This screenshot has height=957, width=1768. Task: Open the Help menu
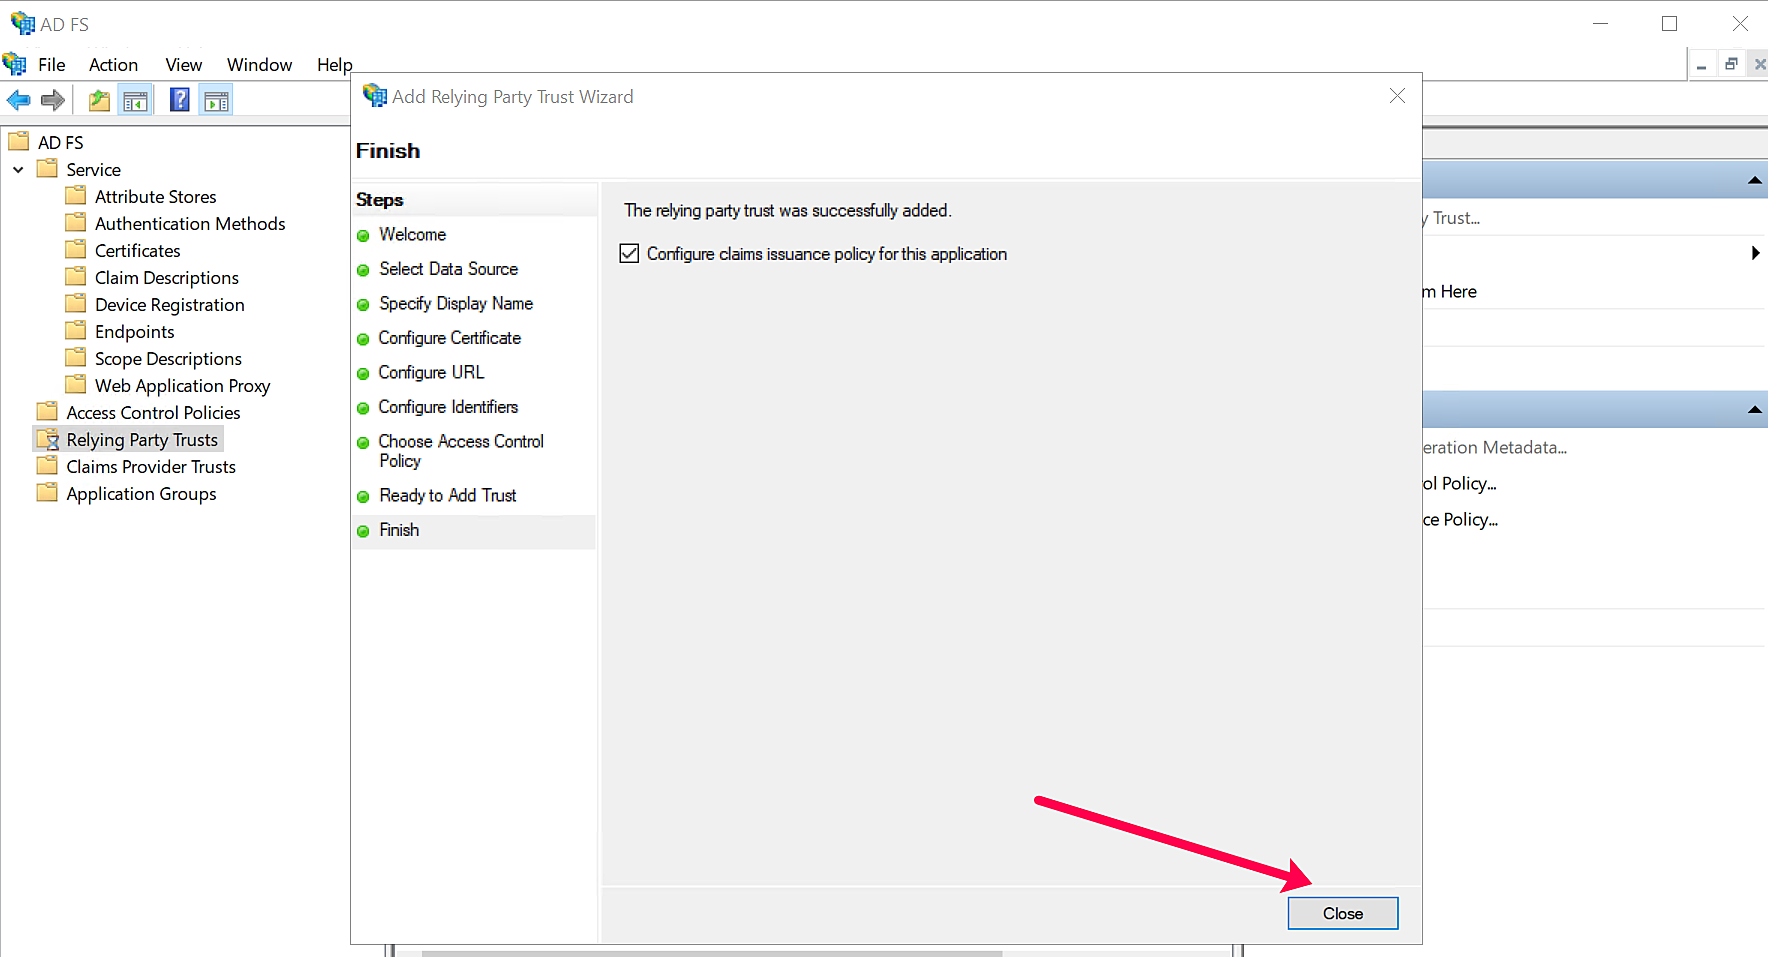335,65
